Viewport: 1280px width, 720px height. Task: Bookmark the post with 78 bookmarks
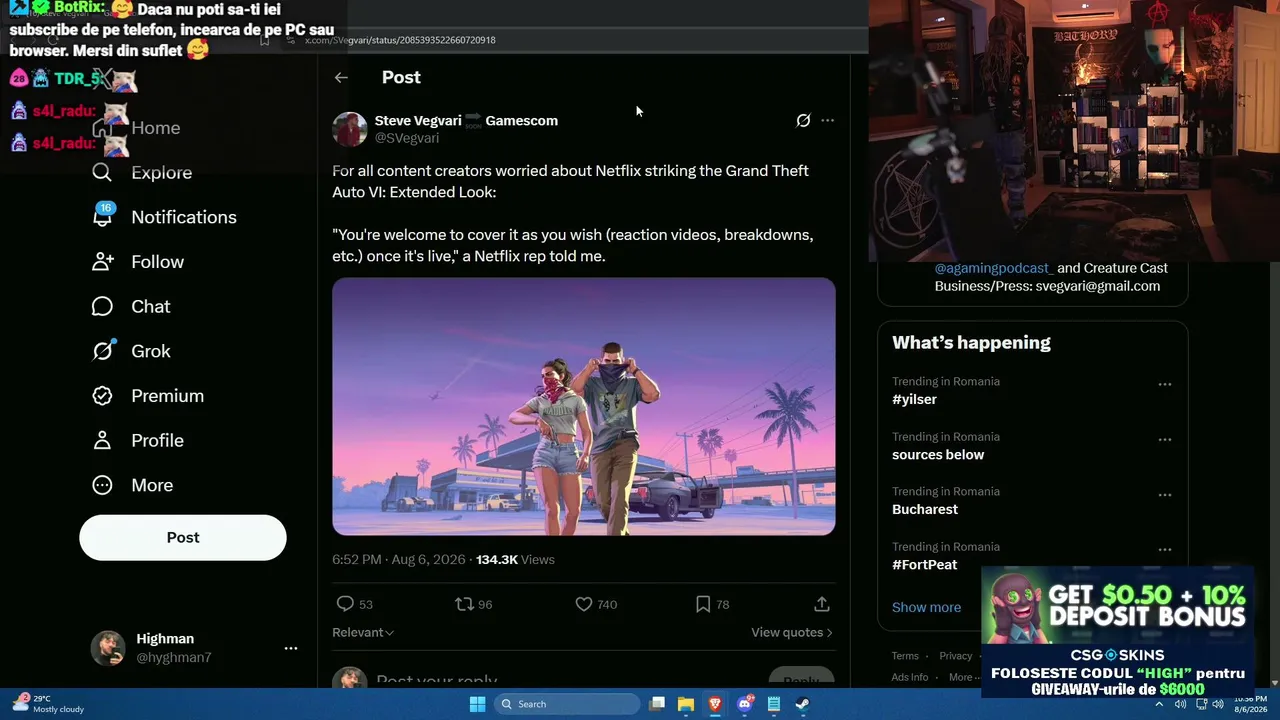tap(712, 604)
